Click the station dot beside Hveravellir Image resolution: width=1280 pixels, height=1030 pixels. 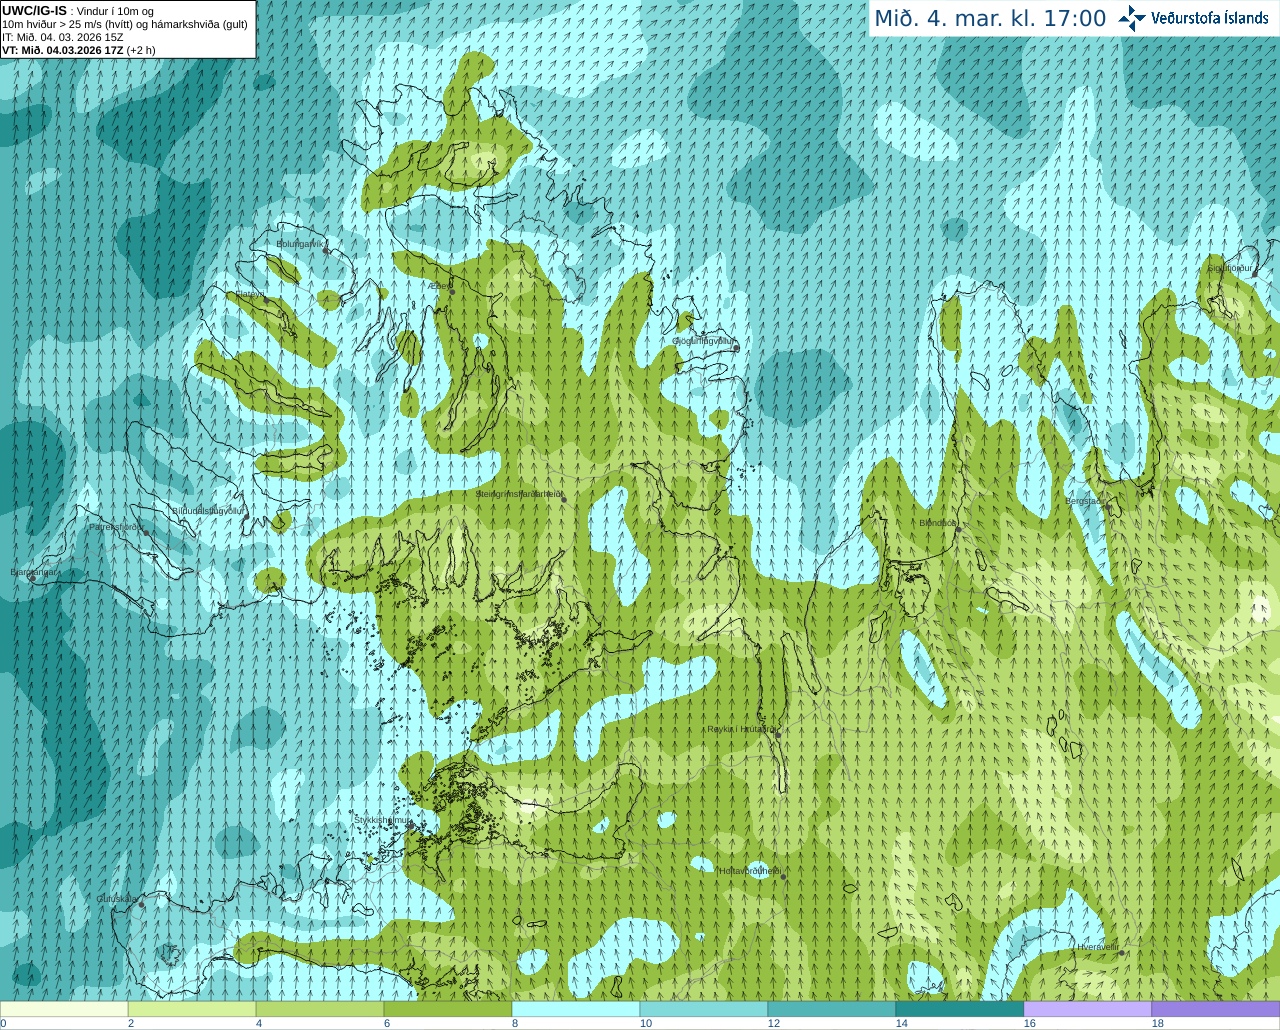coord(1122,953)
